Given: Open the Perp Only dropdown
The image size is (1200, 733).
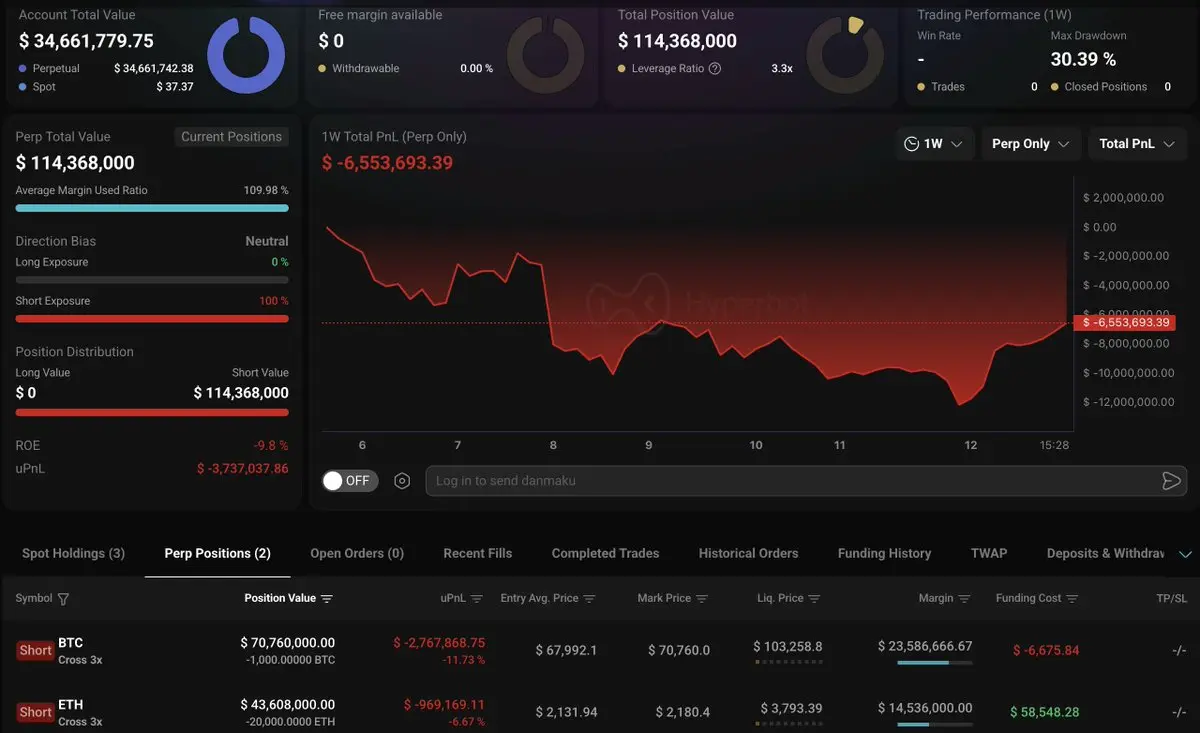Looking at the screenshot, I should pos(1031,144).
